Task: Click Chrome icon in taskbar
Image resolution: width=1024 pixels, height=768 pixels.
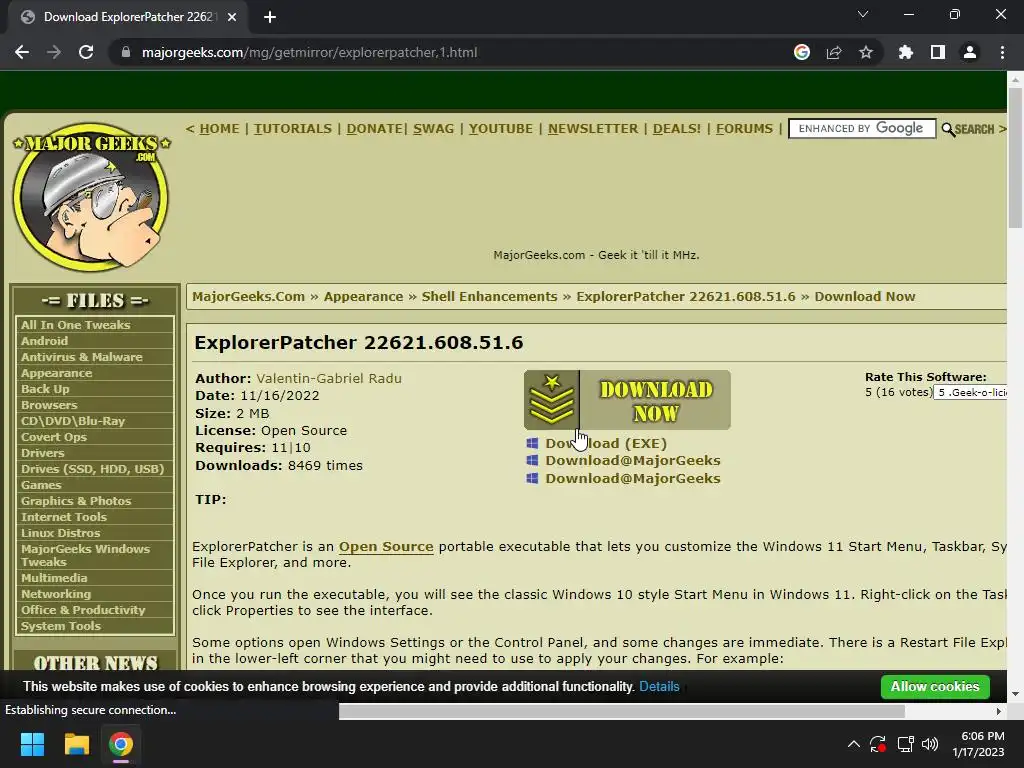Action: pyautogui.click(x=121, y=744)
